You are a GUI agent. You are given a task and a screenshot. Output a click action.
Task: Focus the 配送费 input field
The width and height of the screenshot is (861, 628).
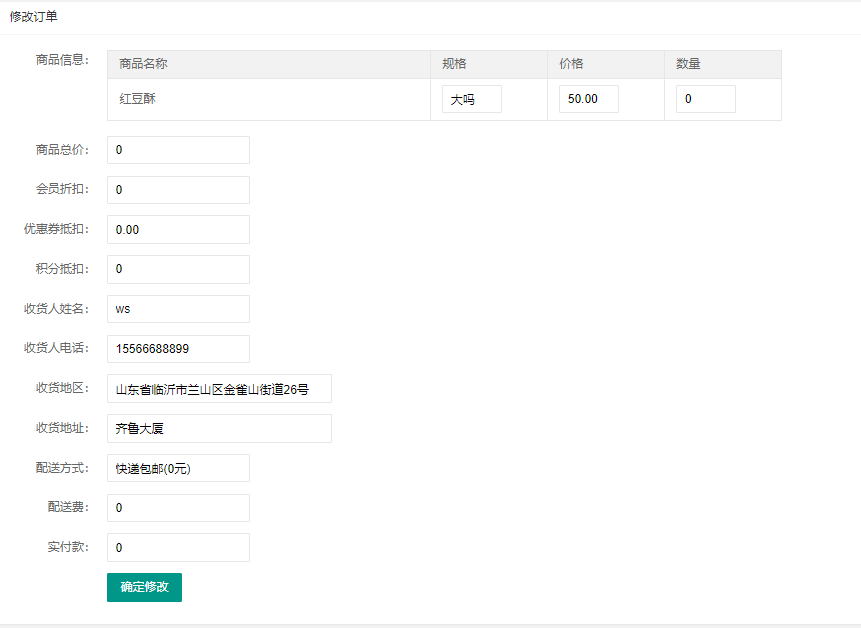pyautogui.click(x=178, y=508)
